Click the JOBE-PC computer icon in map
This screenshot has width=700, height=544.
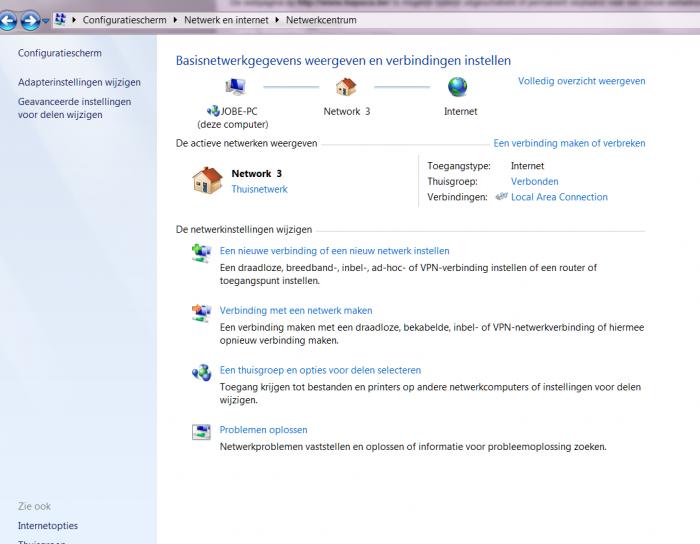tap(235, 87)
